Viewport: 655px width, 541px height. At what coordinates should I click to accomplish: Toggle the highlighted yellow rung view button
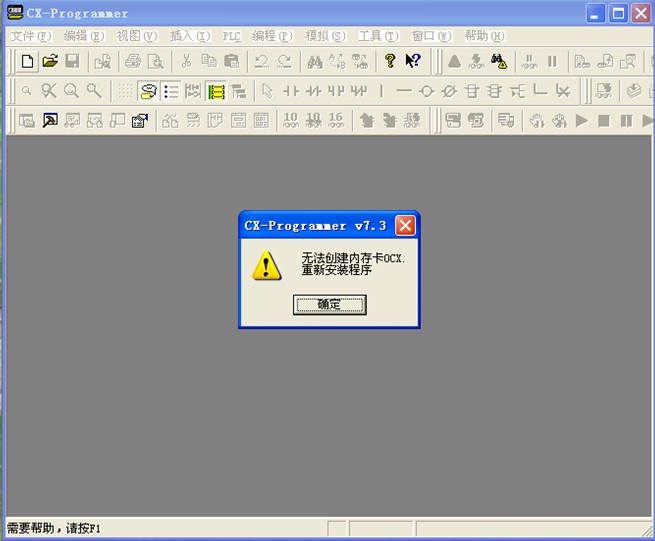tap(216, 91)
